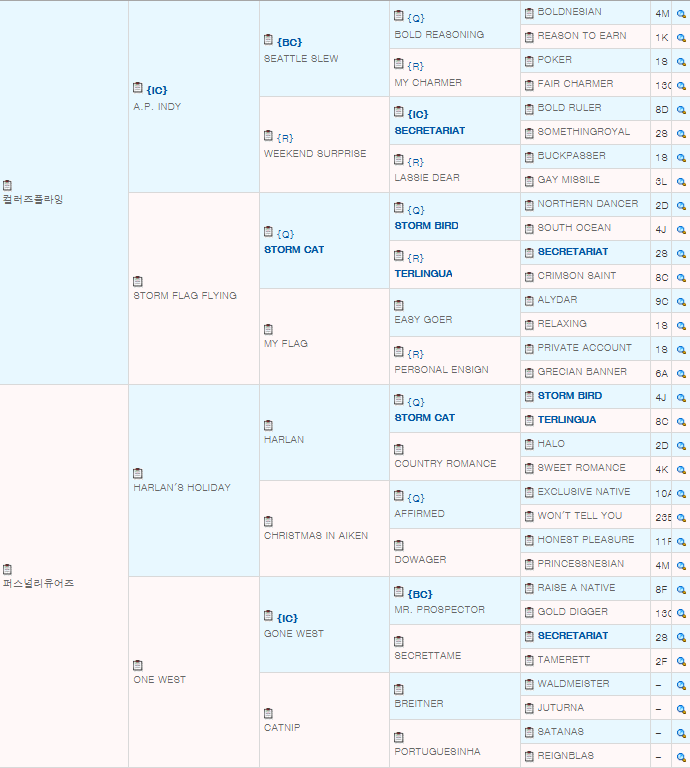Open the TERLINGUA link above HALO

(567, 420)
